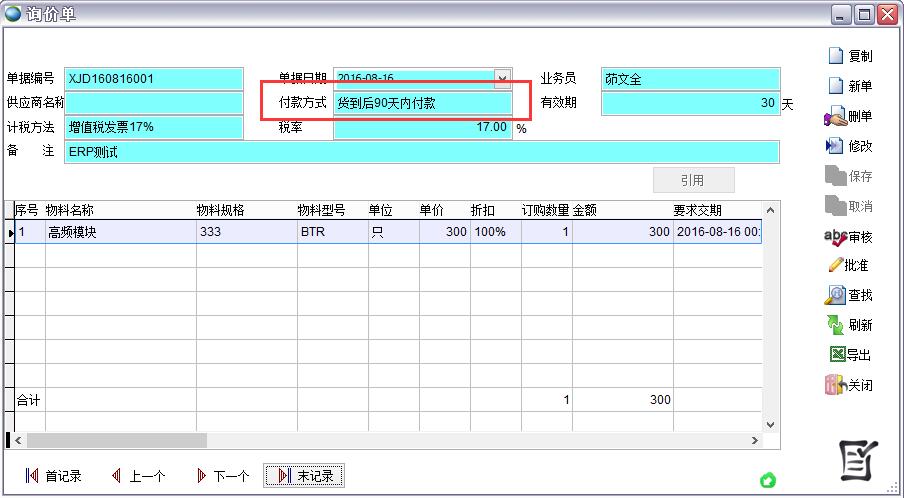Go to next record 下一个
The height and width of the screenshot is (498, 904).
click(222, 476)
